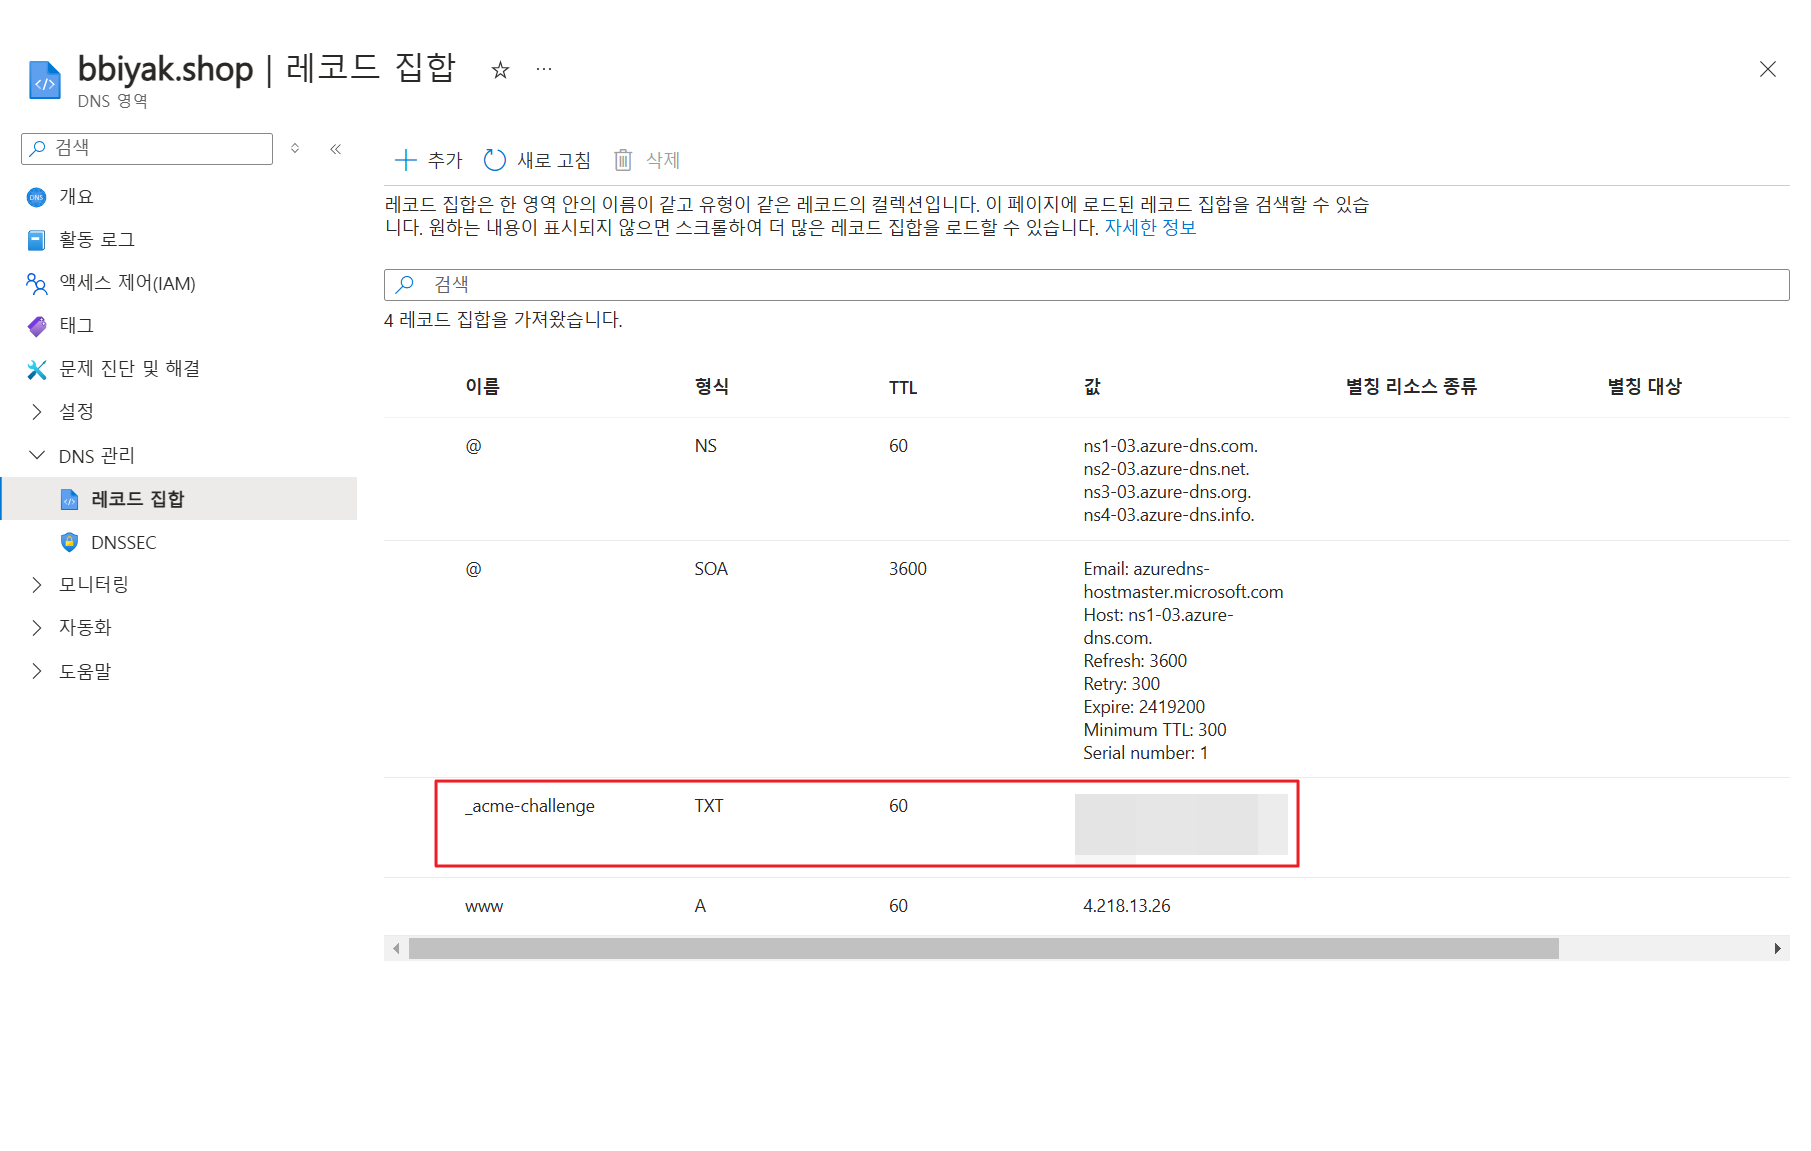
Task: Click the 형식 column header
Action: [x=712, y=387]
